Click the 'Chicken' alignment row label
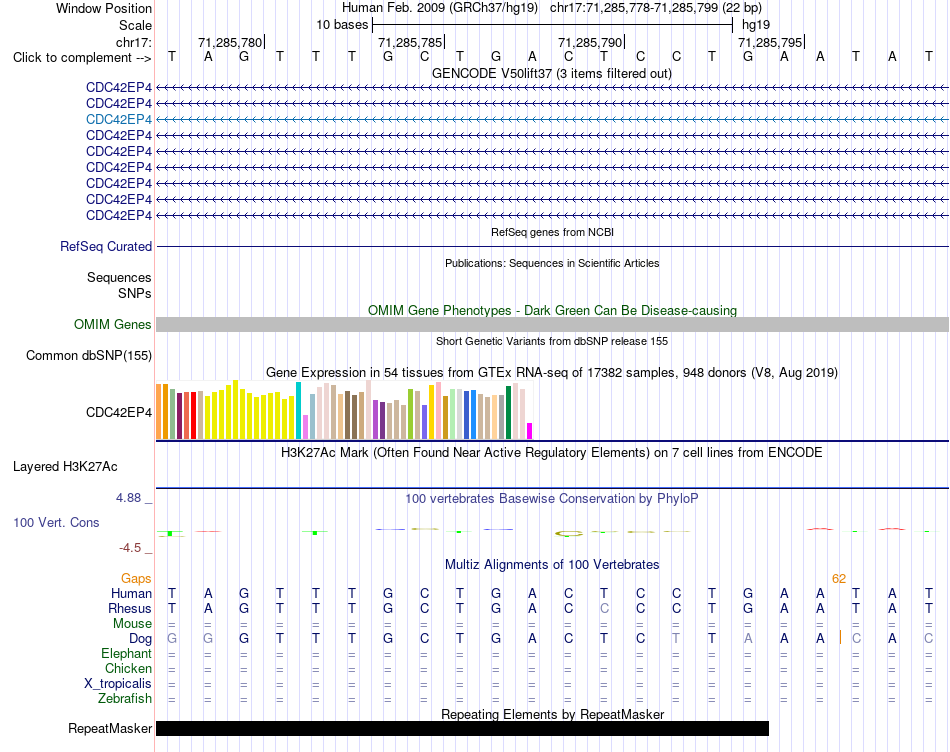Screen dimensions: 950x752 pyautogui.click(x=128, y=668)
